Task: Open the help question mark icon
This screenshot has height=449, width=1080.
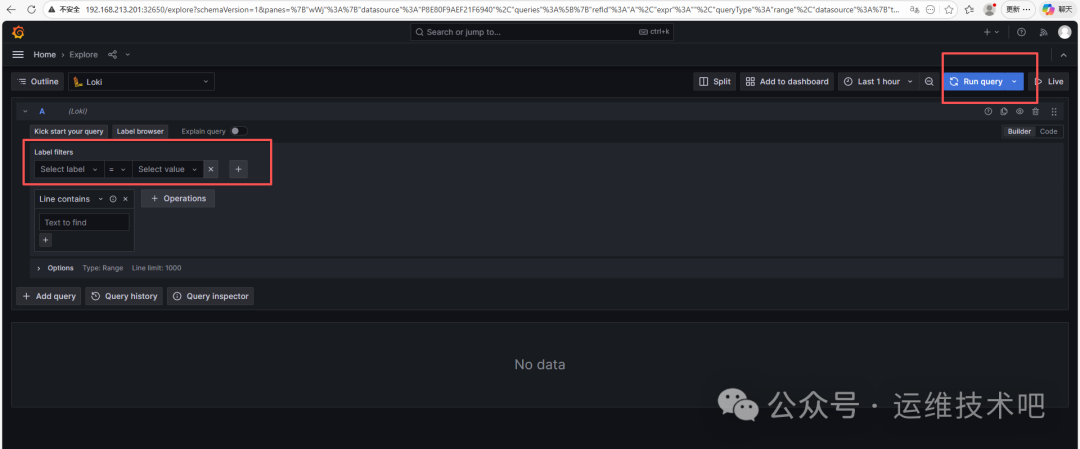Action: [x=1021, y=32]
